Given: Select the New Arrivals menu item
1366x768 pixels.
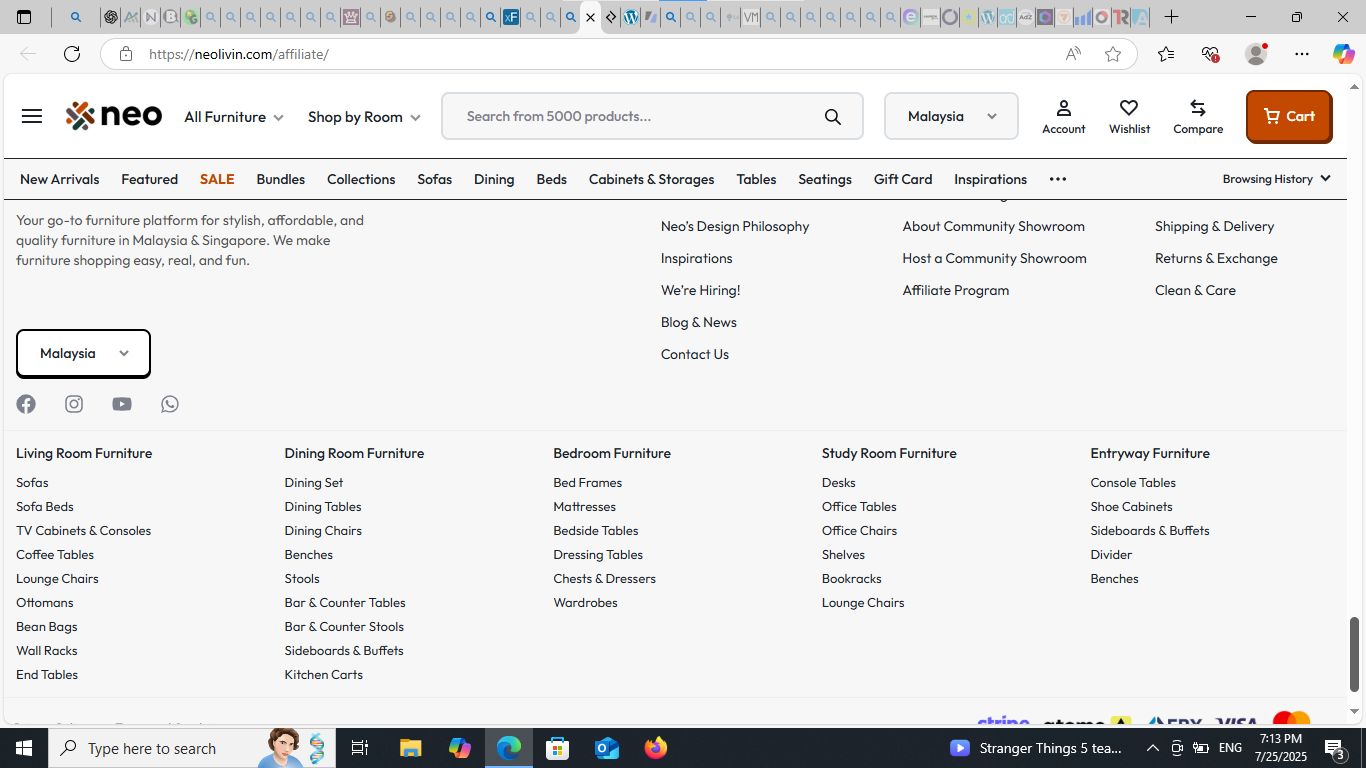Looking at the screenshot, I should tap(60, 179).
